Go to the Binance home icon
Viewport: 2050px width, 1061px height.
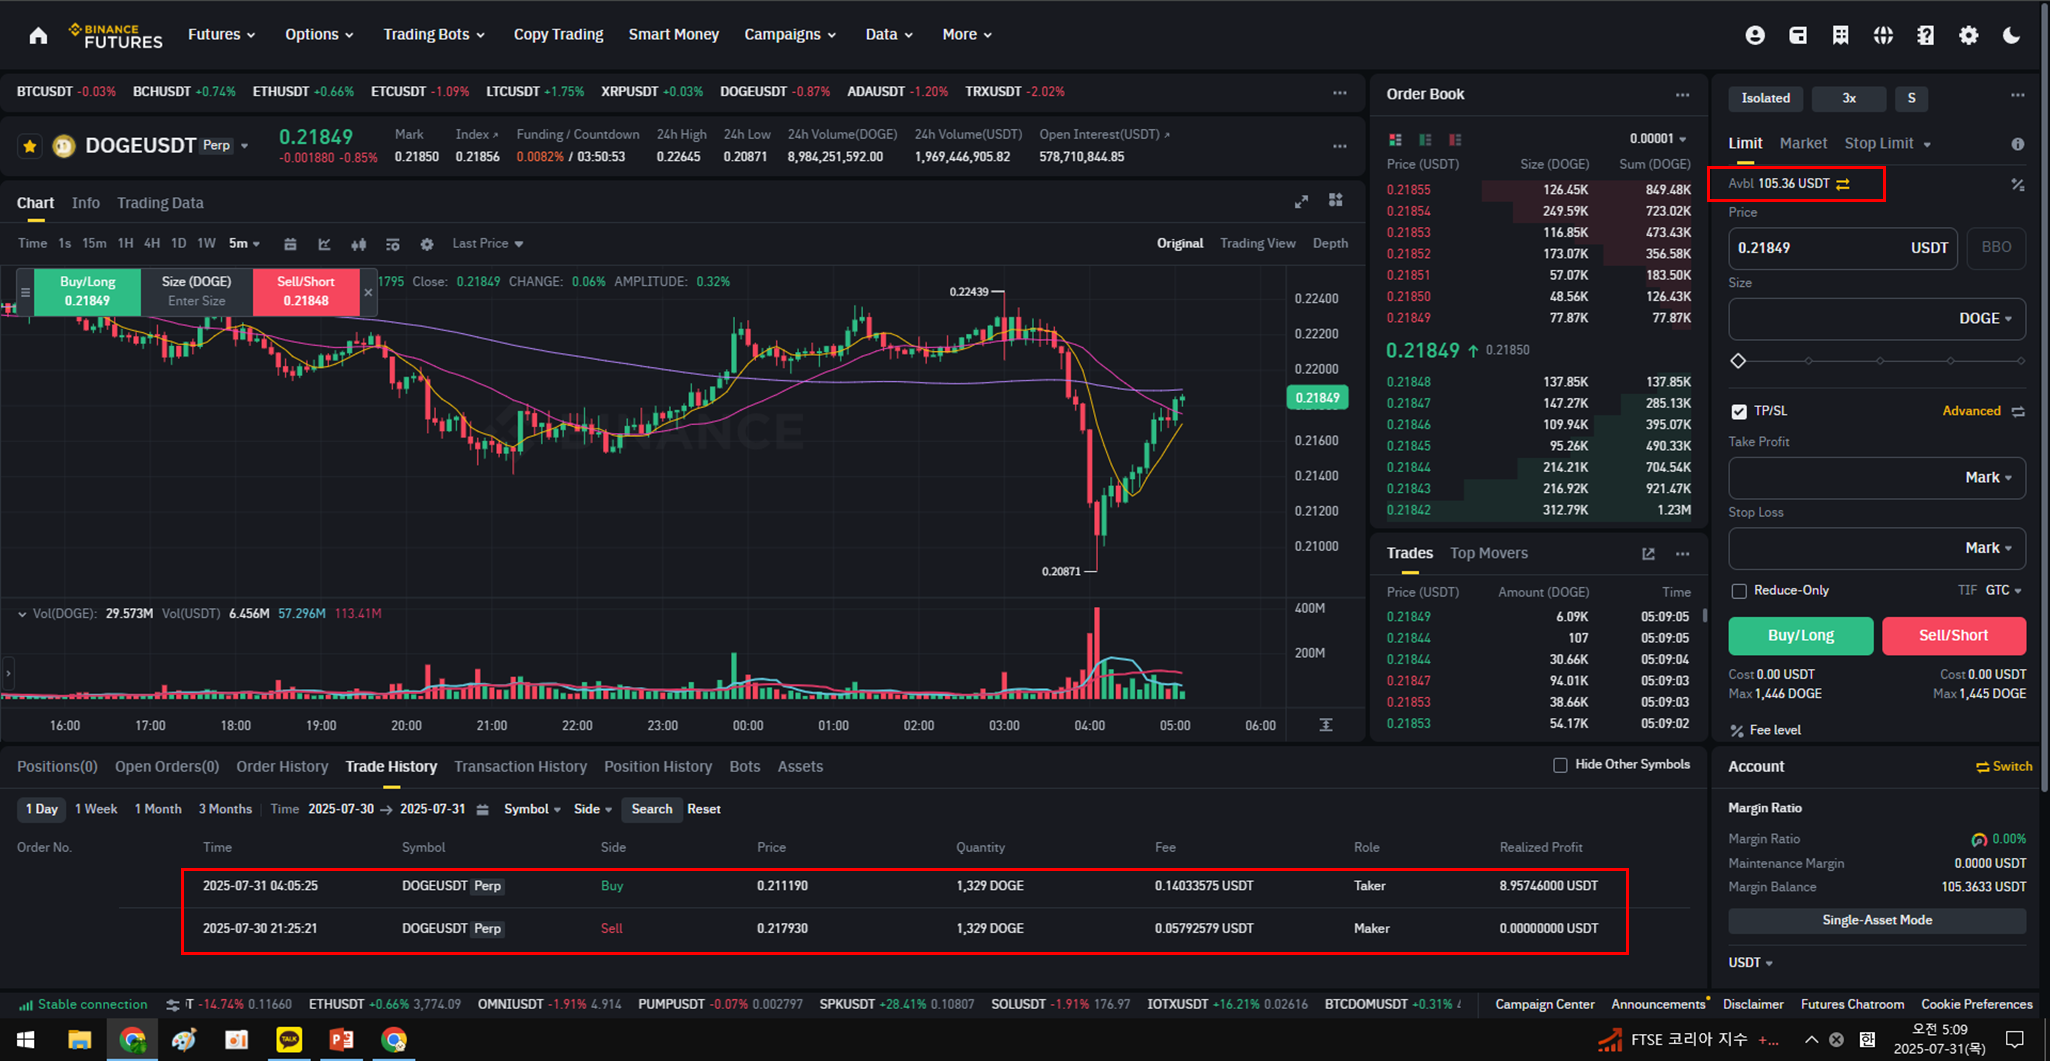tap(38, 36)
